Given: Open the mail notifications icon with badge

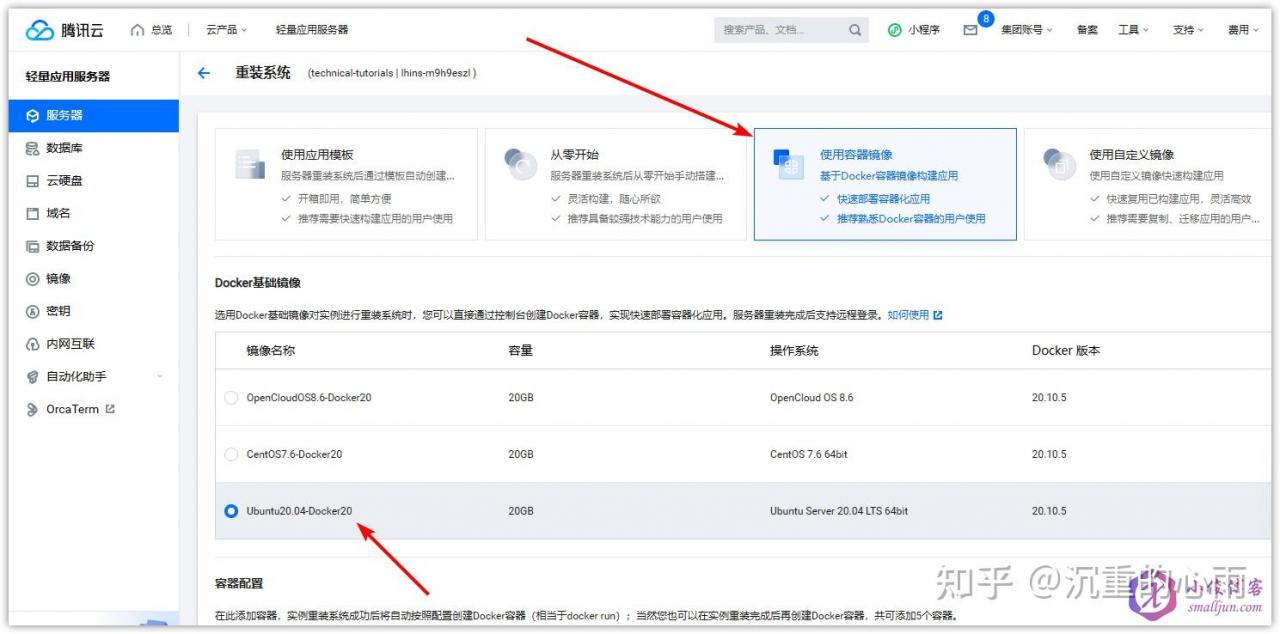Looking at the screenshot, I should (970, 30).
